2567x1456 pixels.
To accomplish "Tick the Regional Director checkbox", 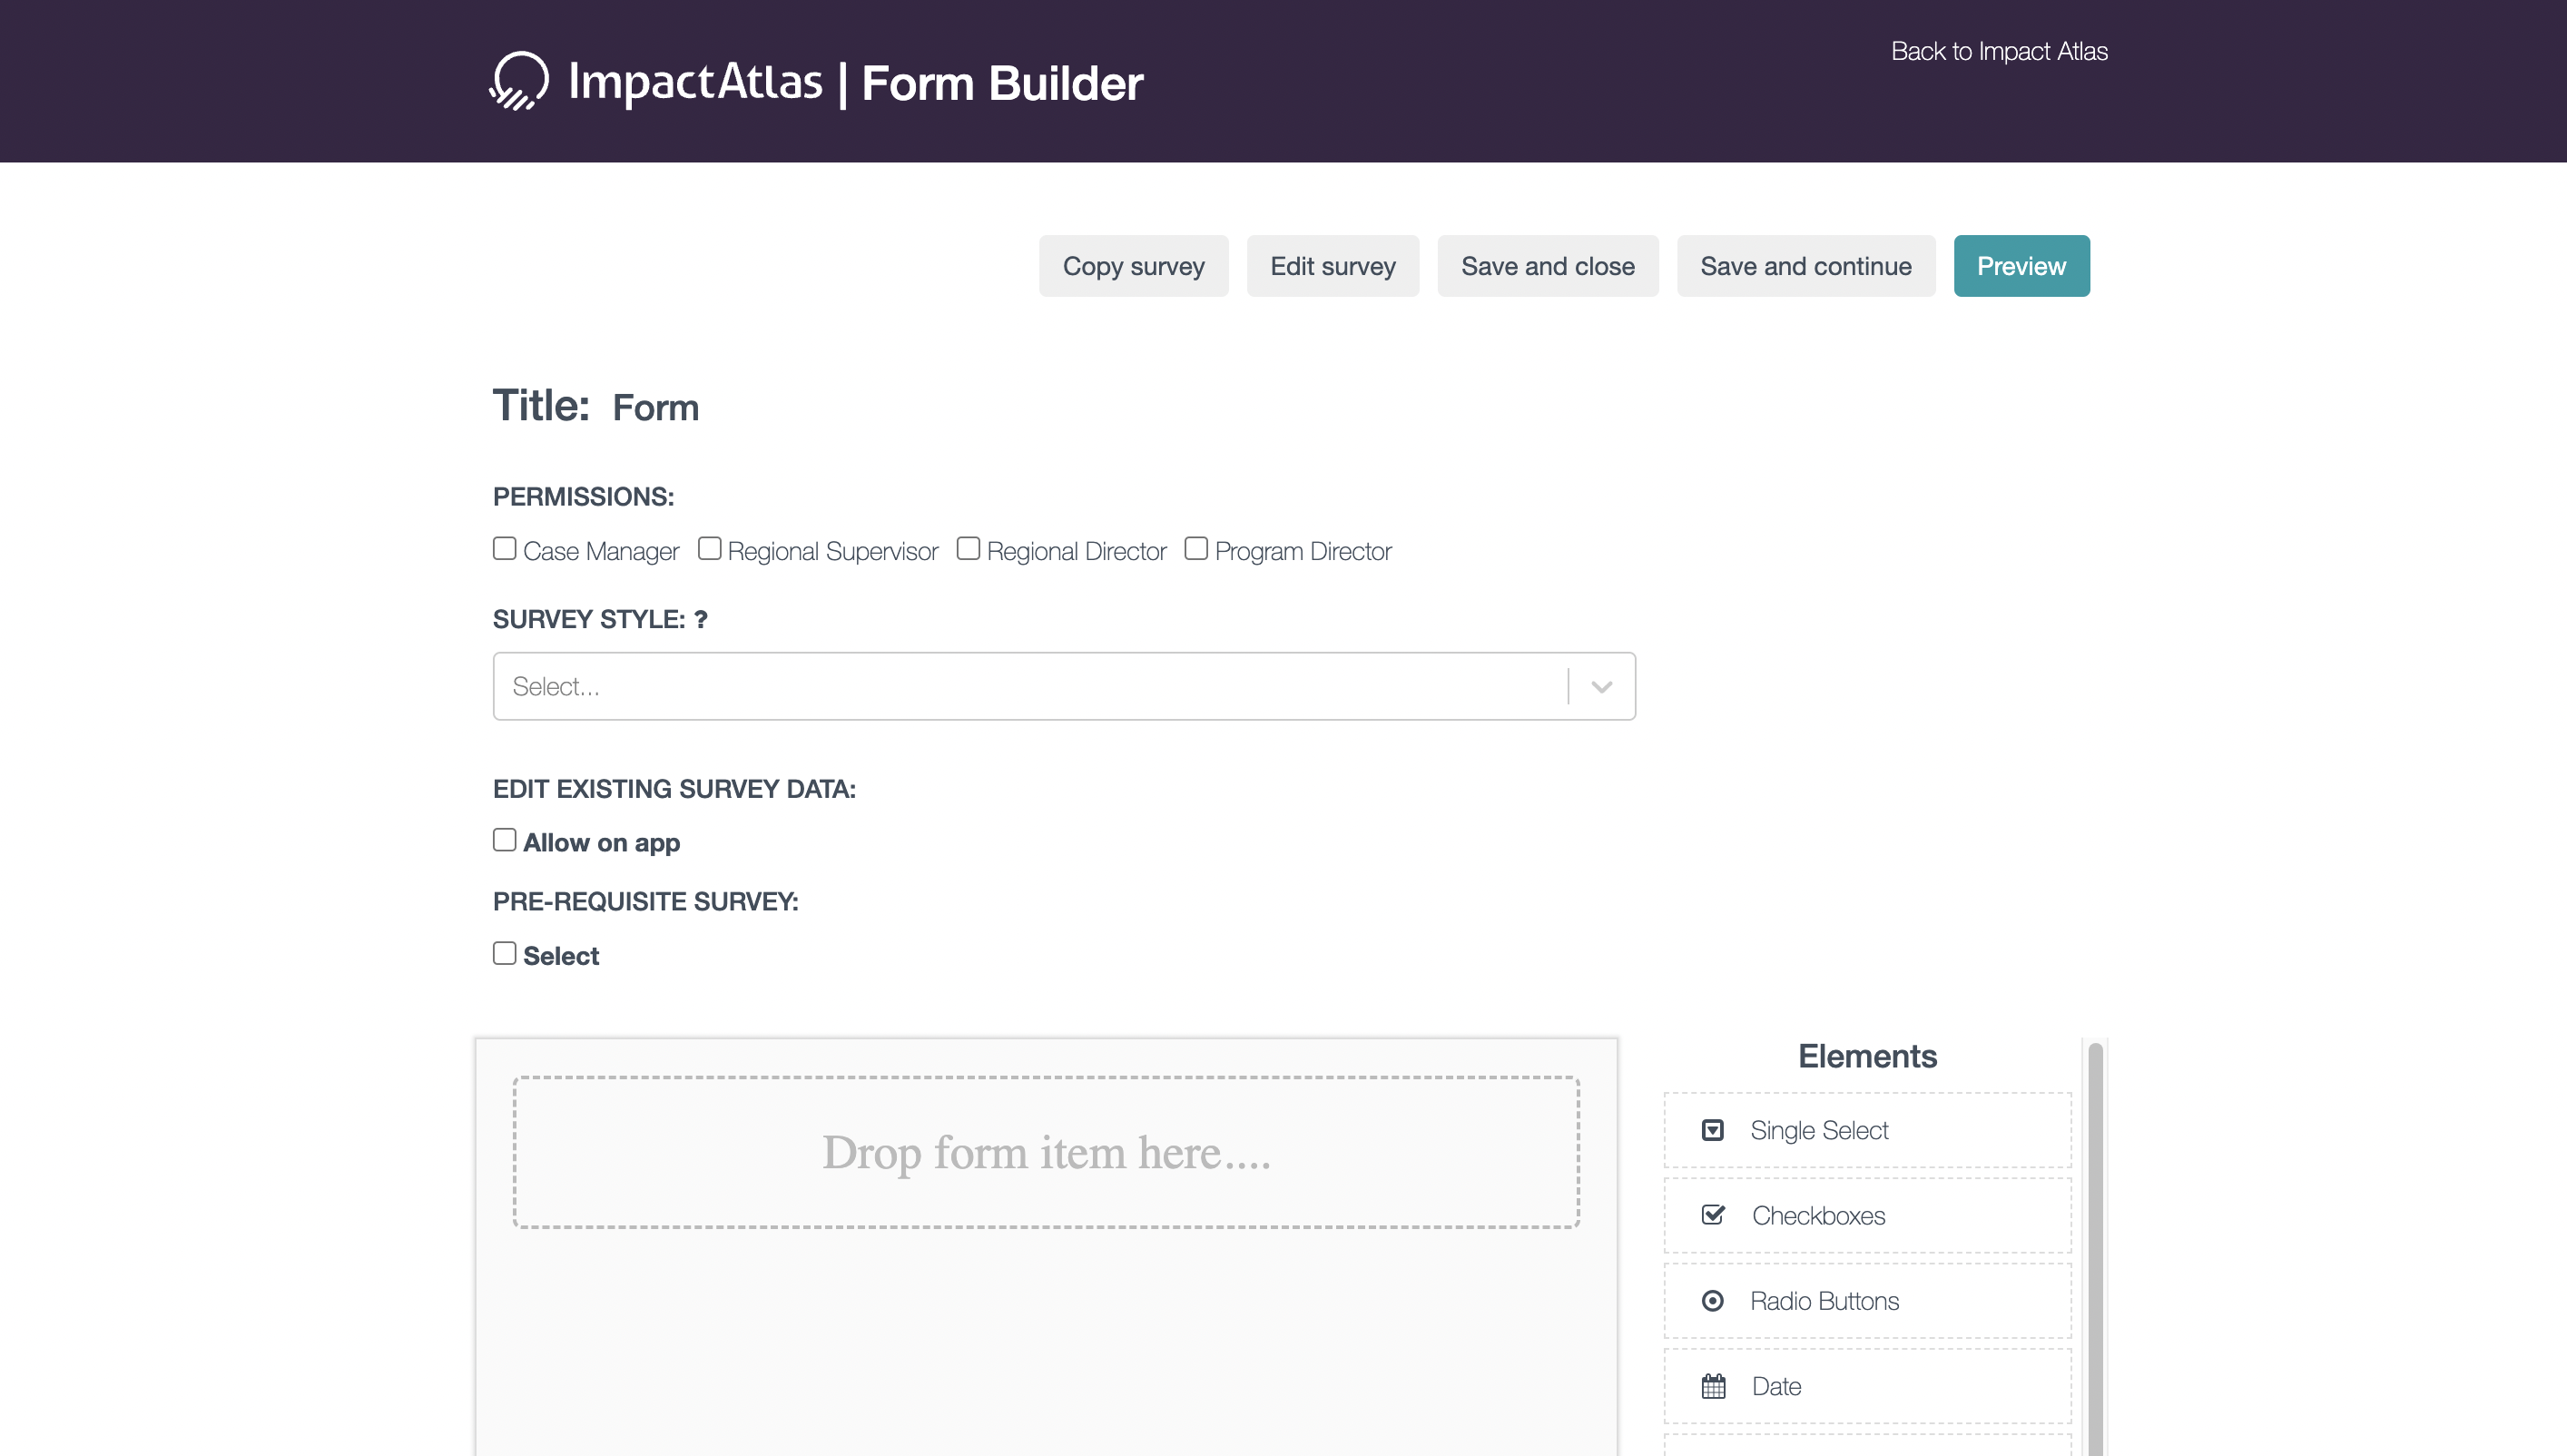I will pyautogui.click(x=968, y=549).
